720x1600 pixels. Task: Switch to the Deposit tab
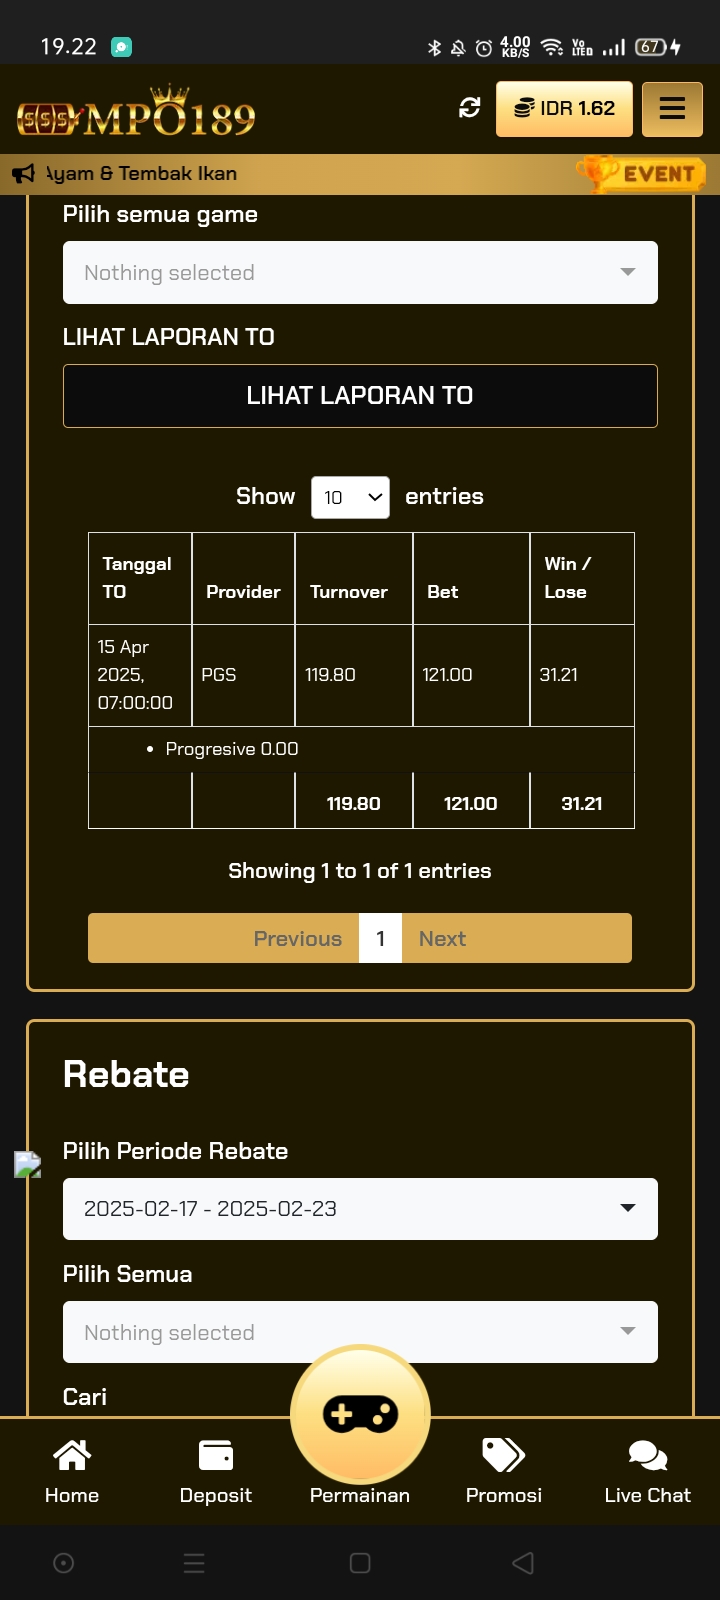tap(216, 1470)
